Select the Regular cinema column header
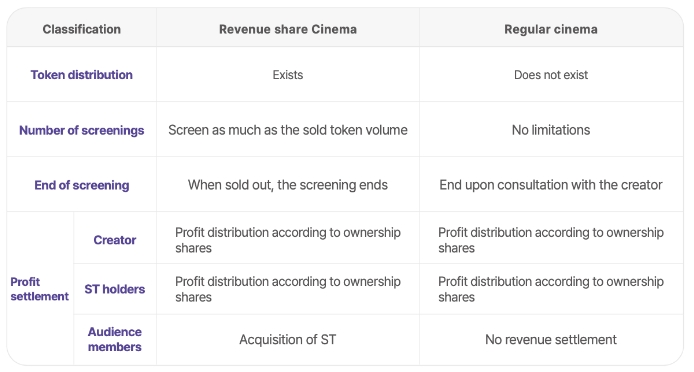694x372 pixels. click(551, 29)
